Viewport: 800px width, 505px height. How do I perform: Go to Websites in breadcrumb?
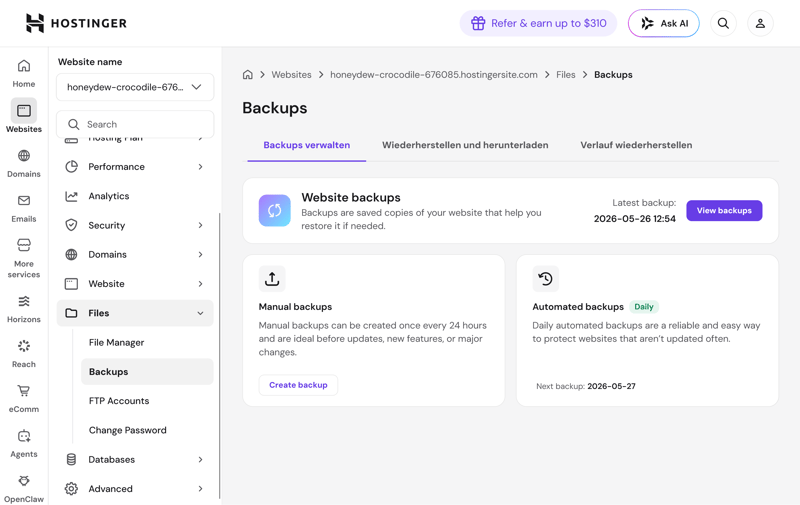tap(291, 74)
